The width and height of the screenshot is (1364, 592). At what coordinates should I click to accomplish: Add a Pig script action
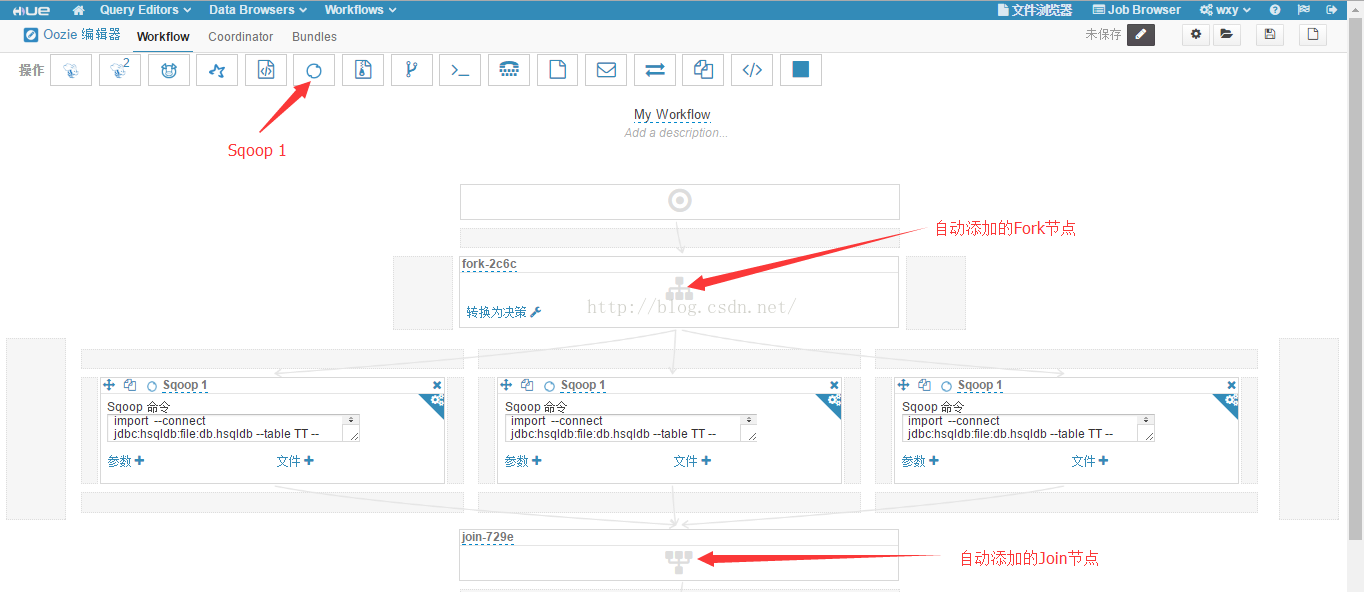pos(169,70)
